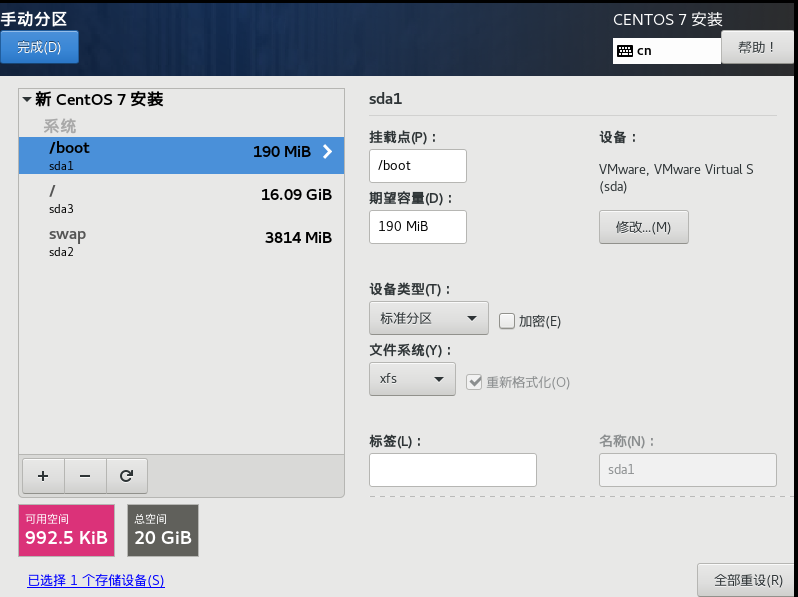Click the 16.09 GiB size value
Image resolution: width=798 pixels, height=597 pixels.
pyautogui.click(x=296, y=194)
